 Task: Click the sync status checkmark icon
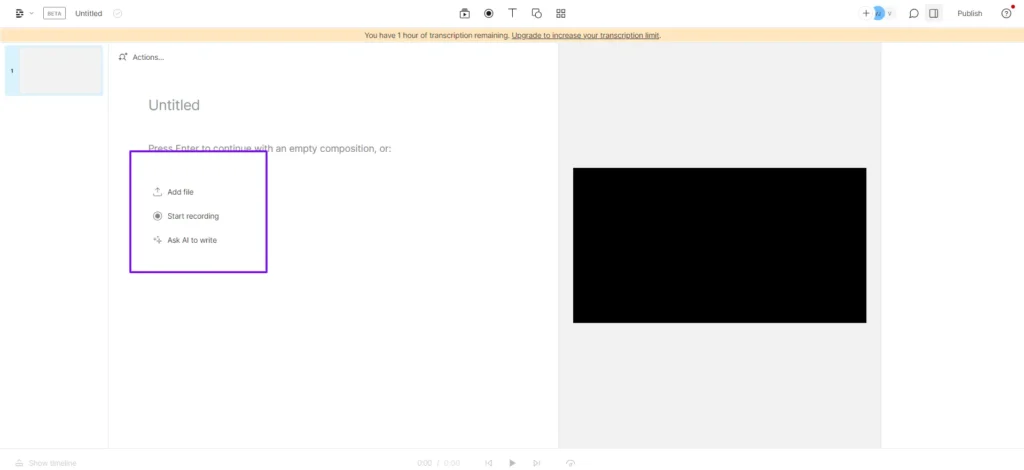[118, 13]
